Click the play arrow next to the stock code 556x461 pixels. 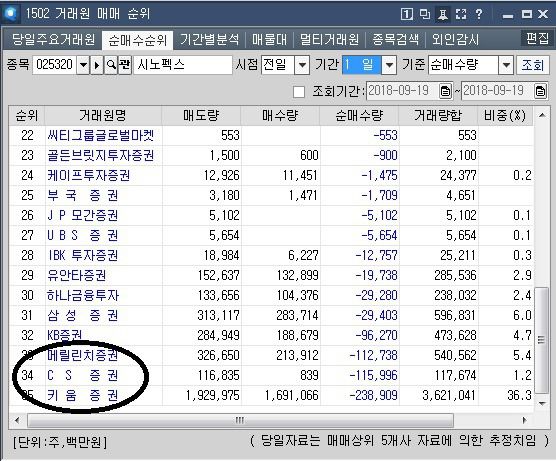pos(96,65)
